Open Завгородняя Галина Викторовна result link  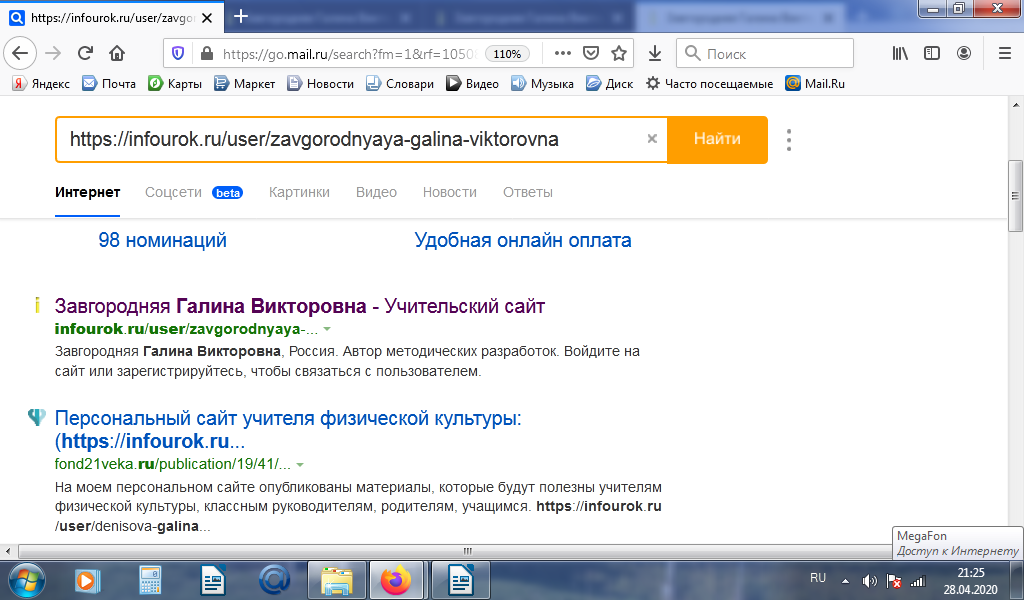299,305
